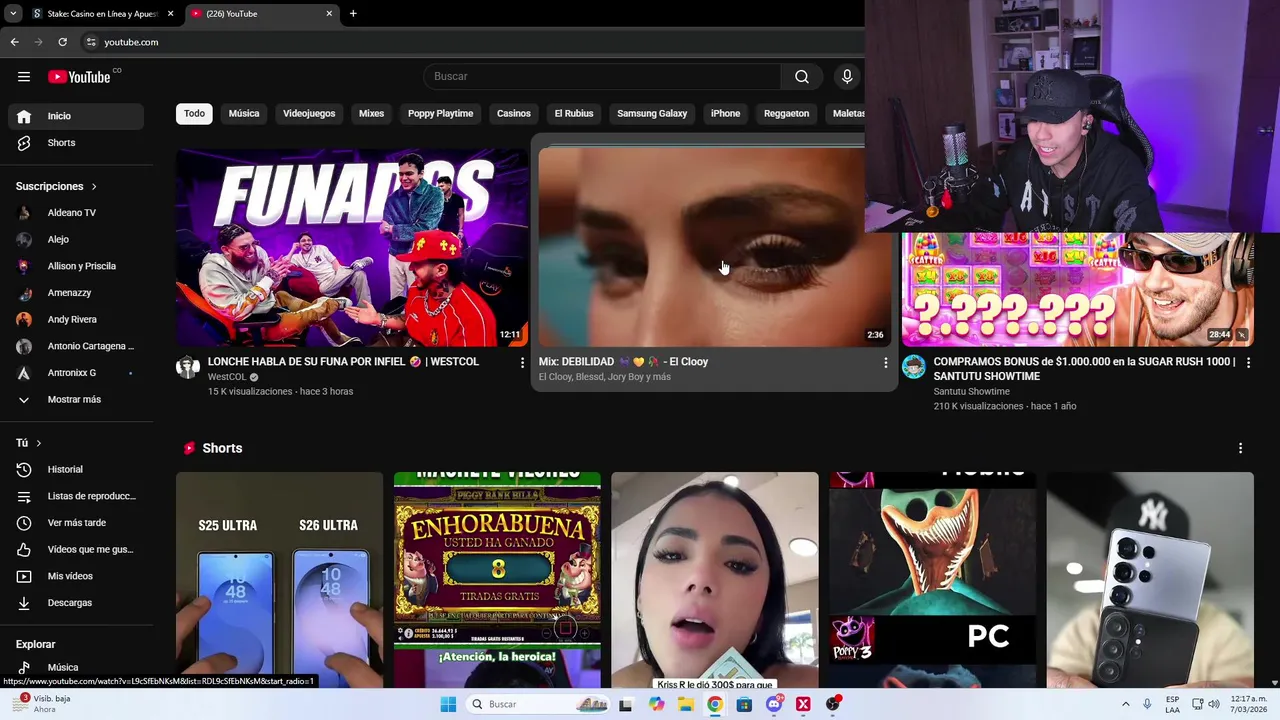Open Mis videos
The height and width of the screenshot is (720, 1280).
pyautogui.click(x=76, y=576)
